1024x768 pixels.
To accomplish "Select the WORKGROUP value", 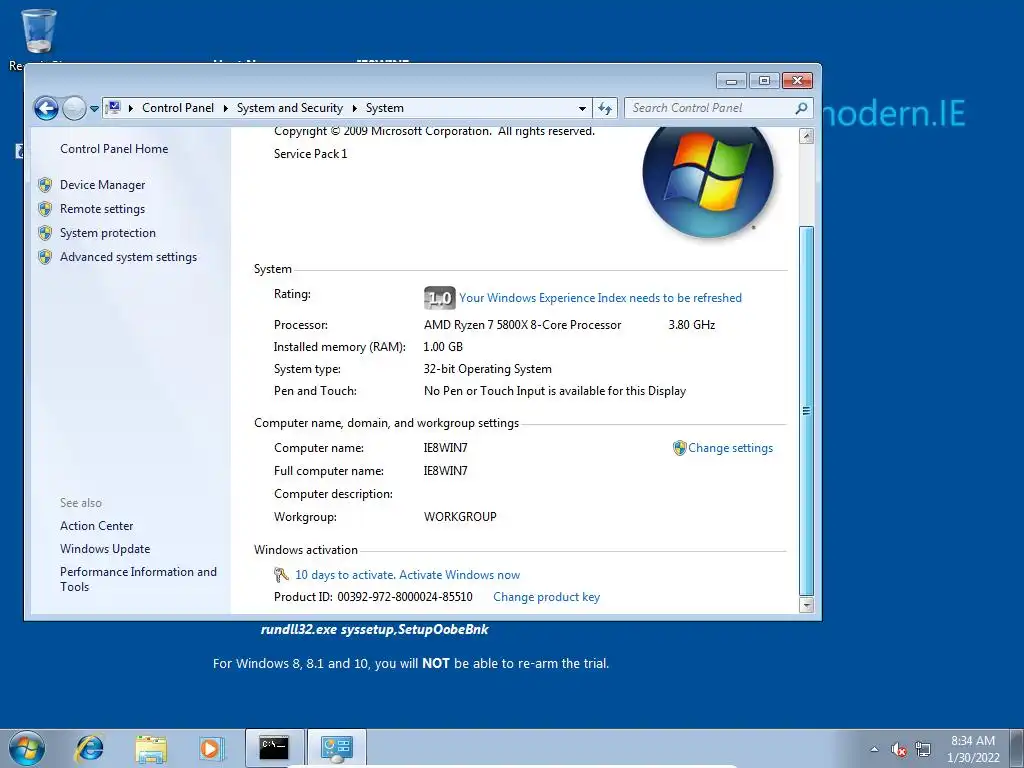I will [460, 517].
